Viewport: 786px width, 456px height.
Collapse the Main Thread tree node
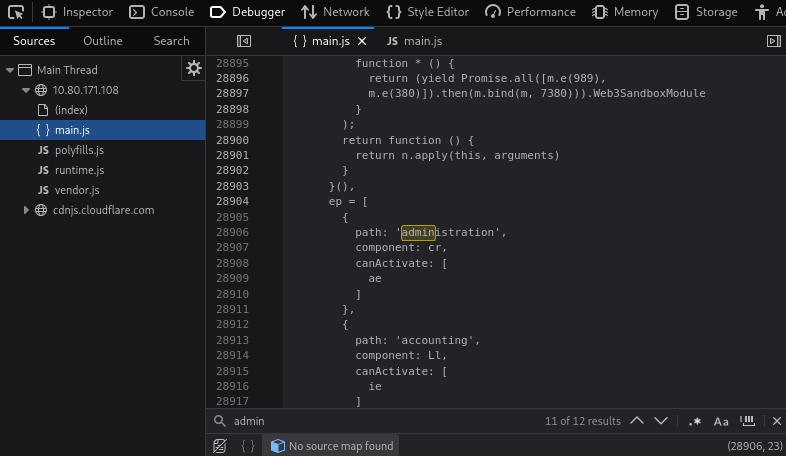[x=10, y=70]
